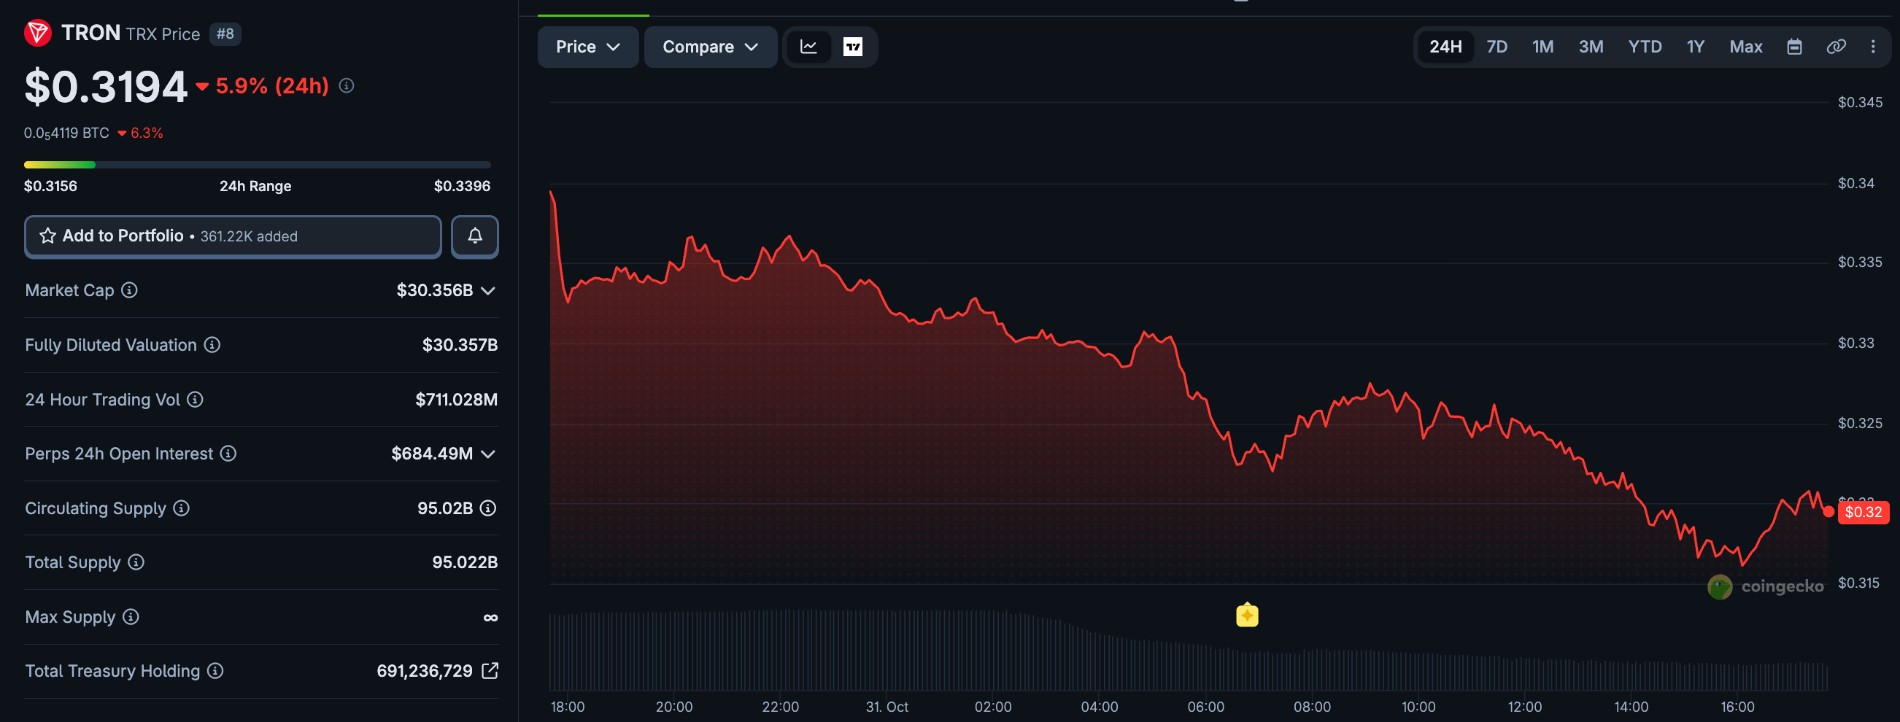Show Max Supply info icon

[x=131, y=617]
